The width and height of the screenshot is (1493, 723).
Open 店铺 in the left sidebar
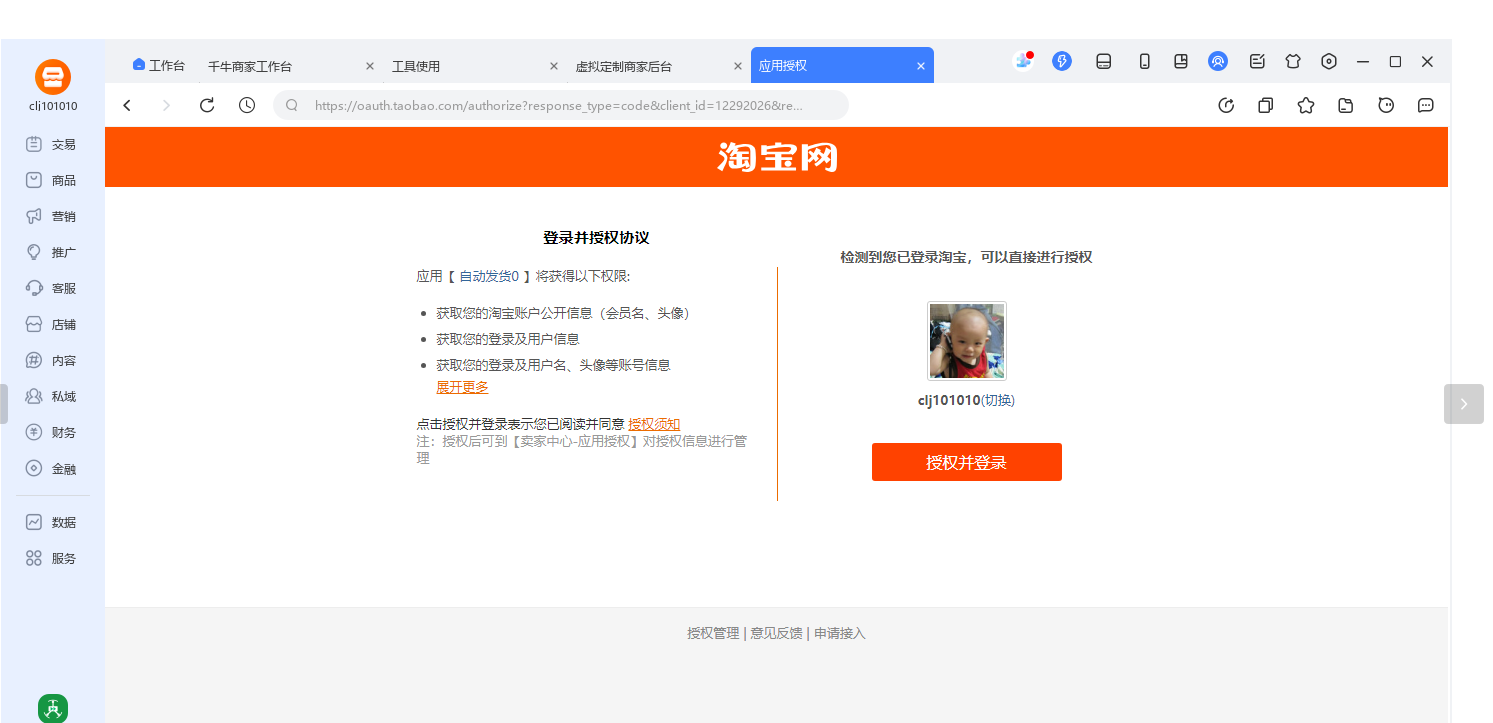52,324
